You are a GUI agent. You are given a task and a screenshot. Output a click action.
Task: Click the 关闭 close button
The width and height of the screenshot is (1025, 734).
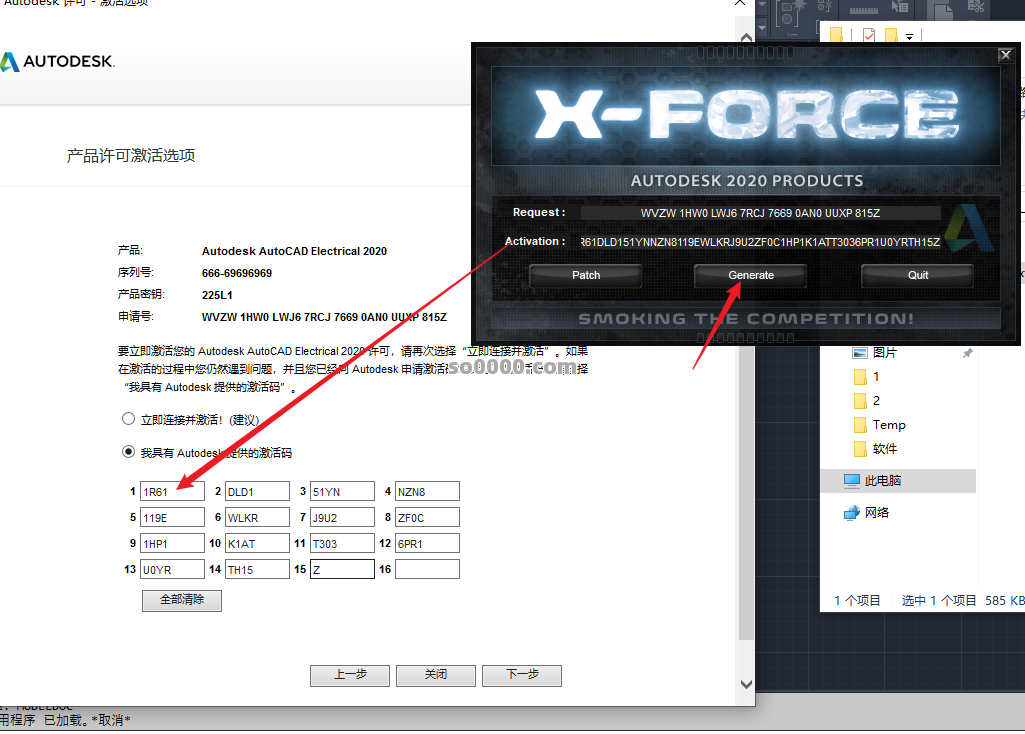pos(435,675)
